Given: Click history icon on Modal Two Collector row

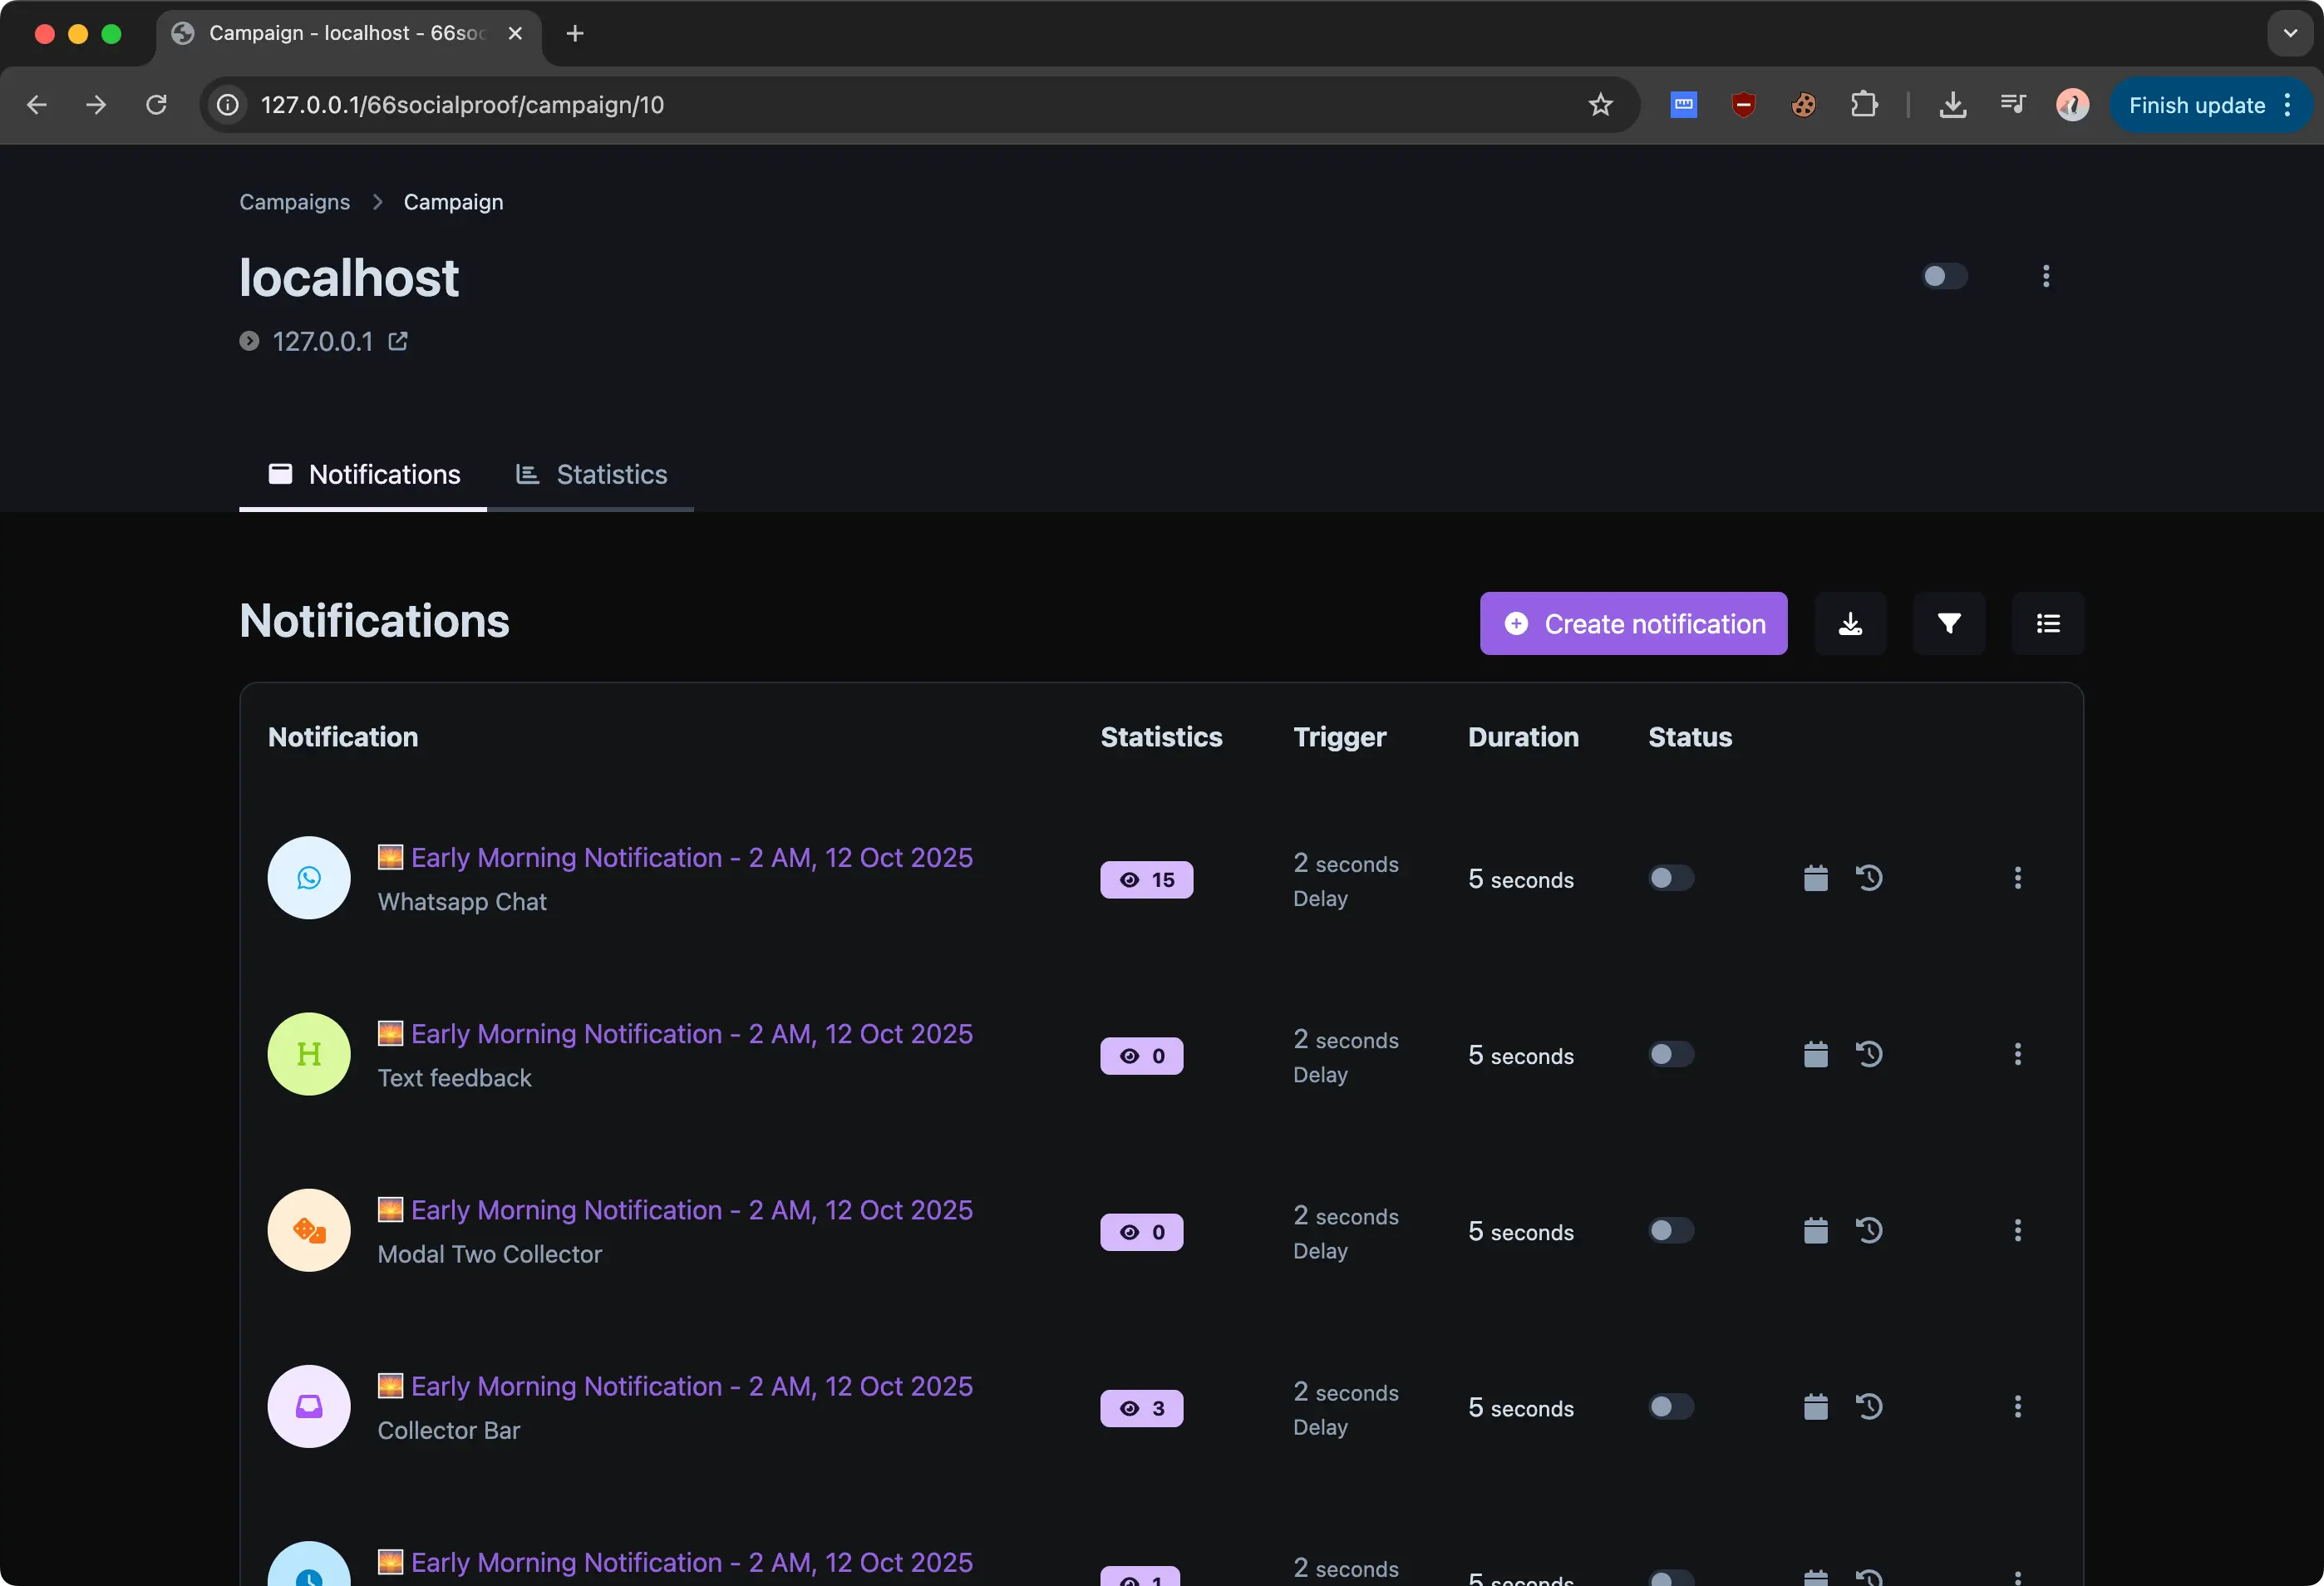Looking at the screenshot, I should pyautogui.click(x=1869, y=1231).
